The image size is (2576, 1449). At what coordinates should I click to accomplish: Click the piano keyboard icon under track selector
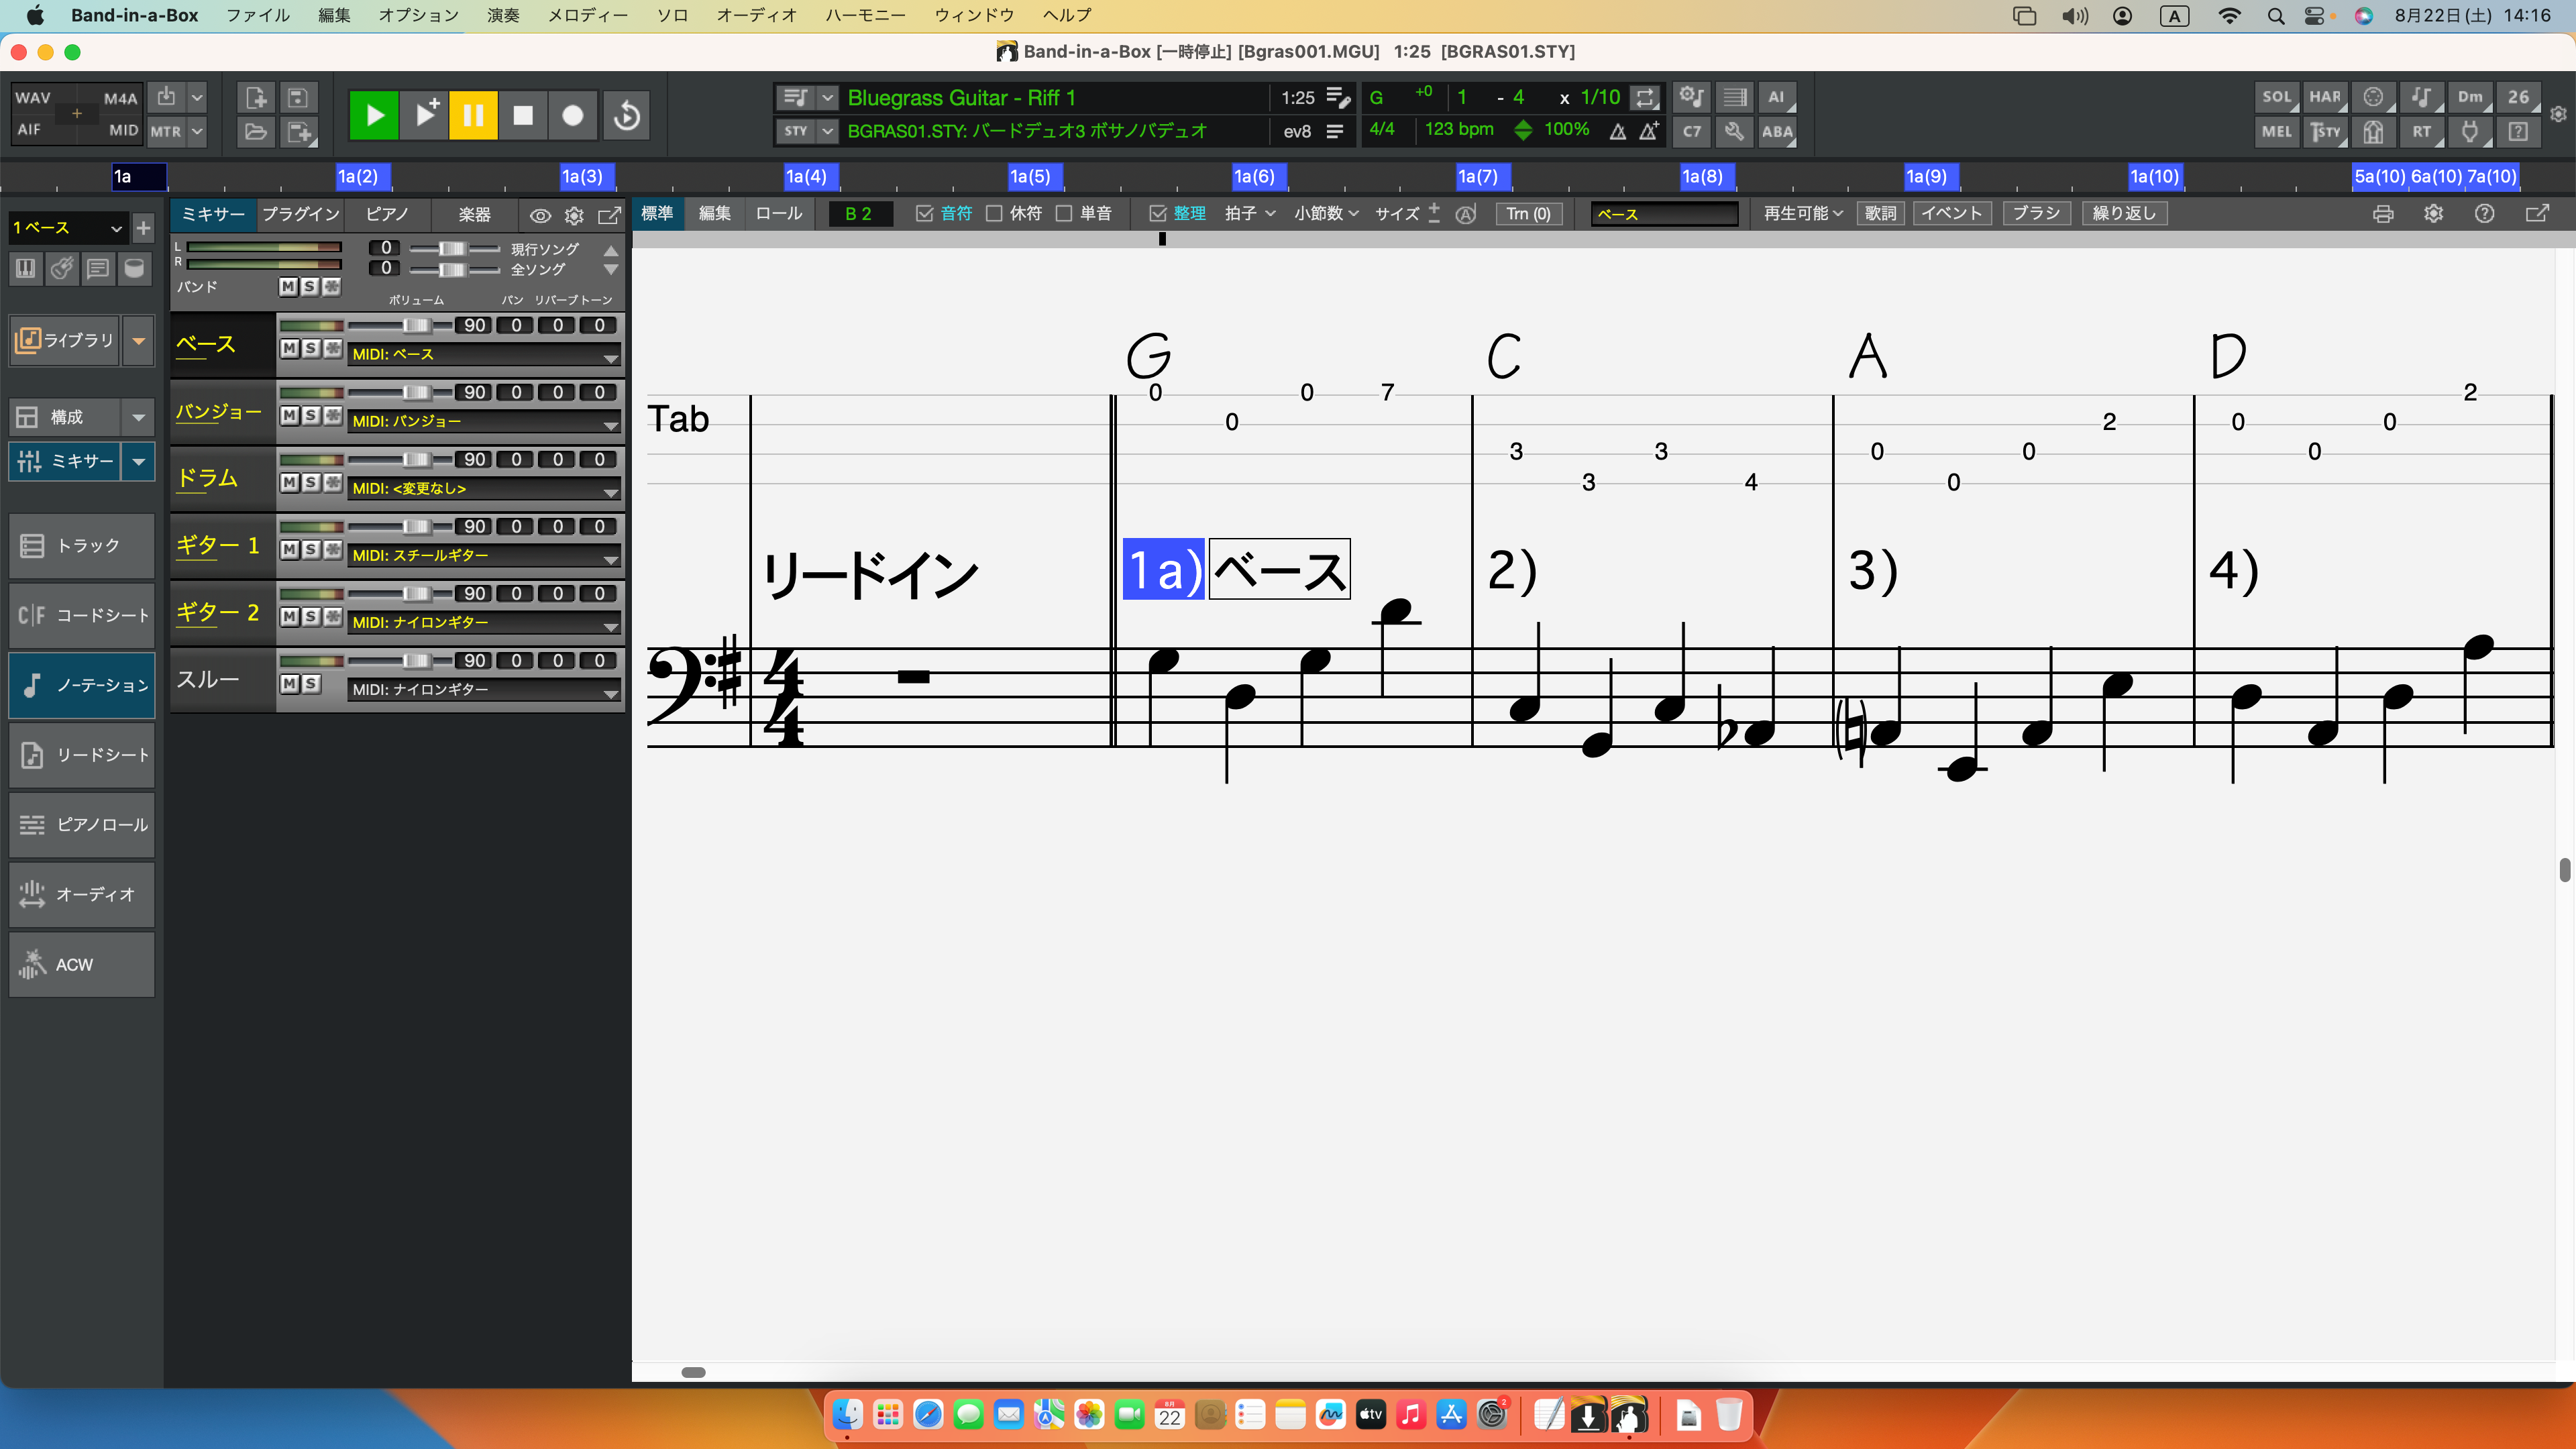pos(26,268)
